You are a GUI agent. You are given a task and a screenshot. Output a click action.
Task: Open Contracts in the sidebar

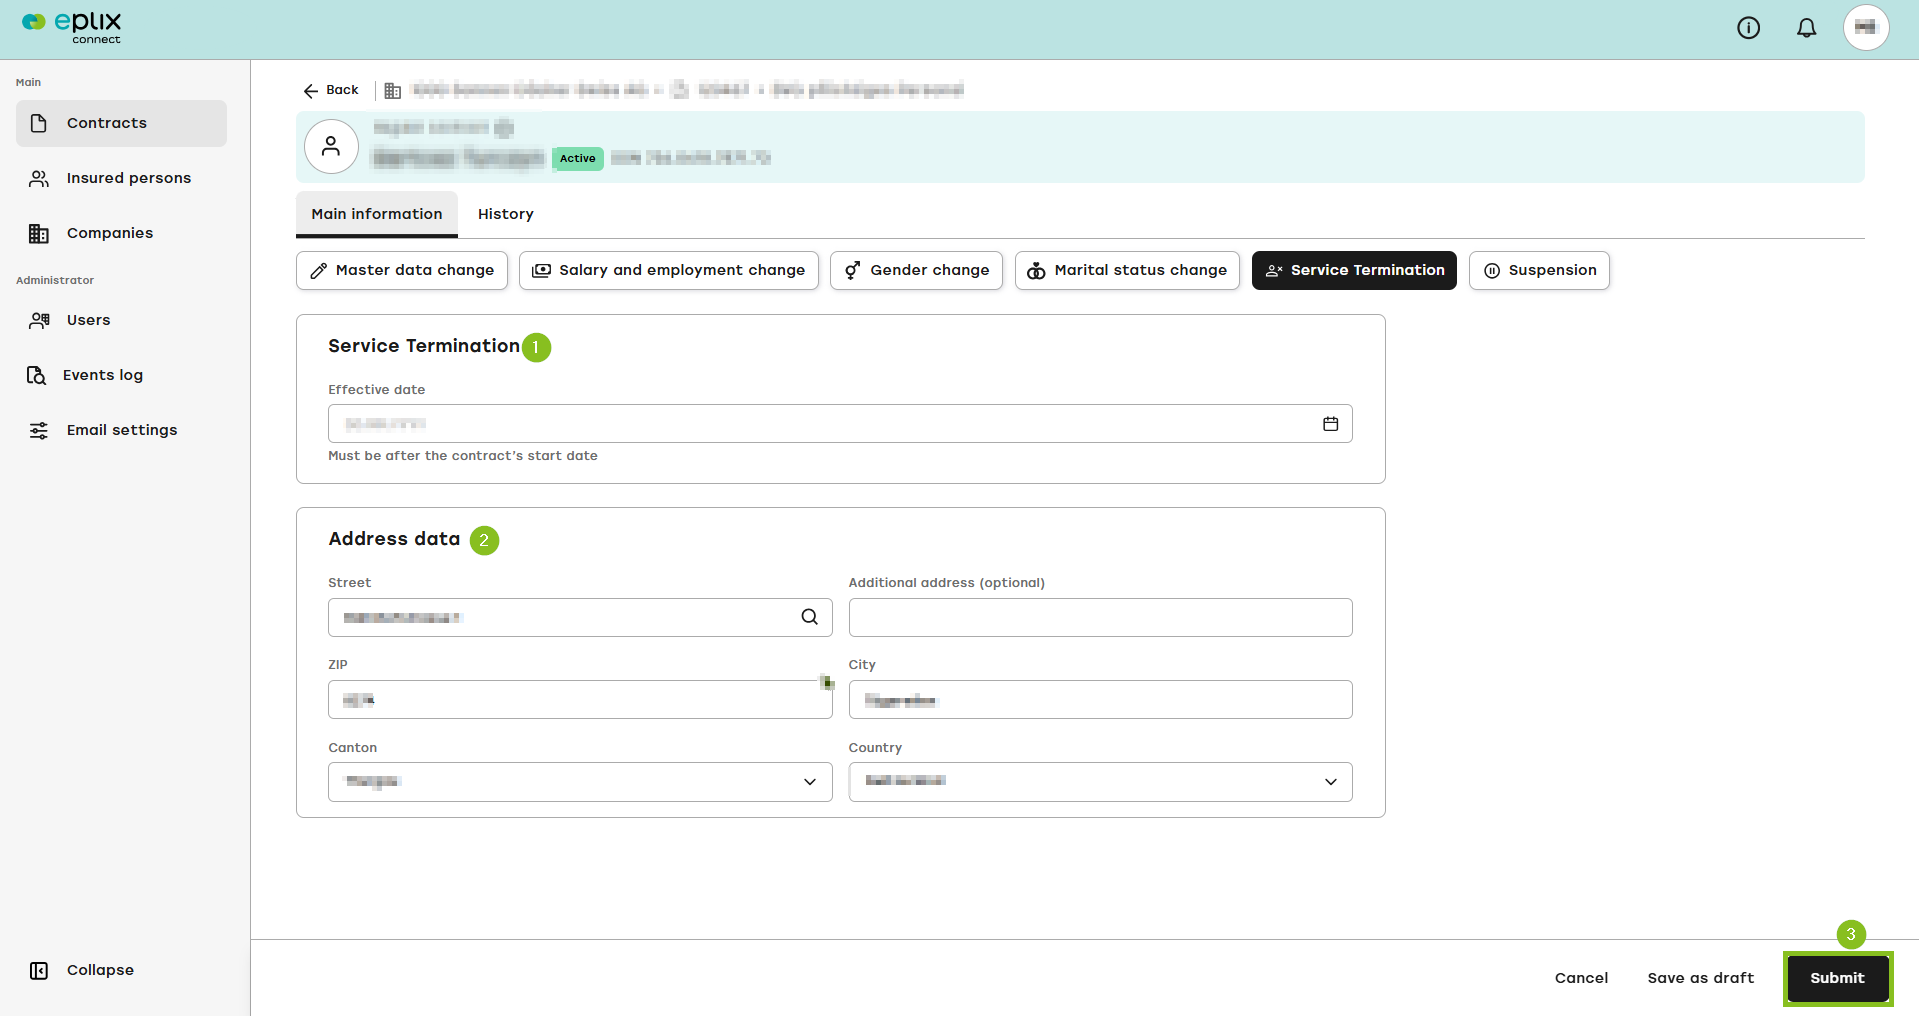tap(121, 123)
